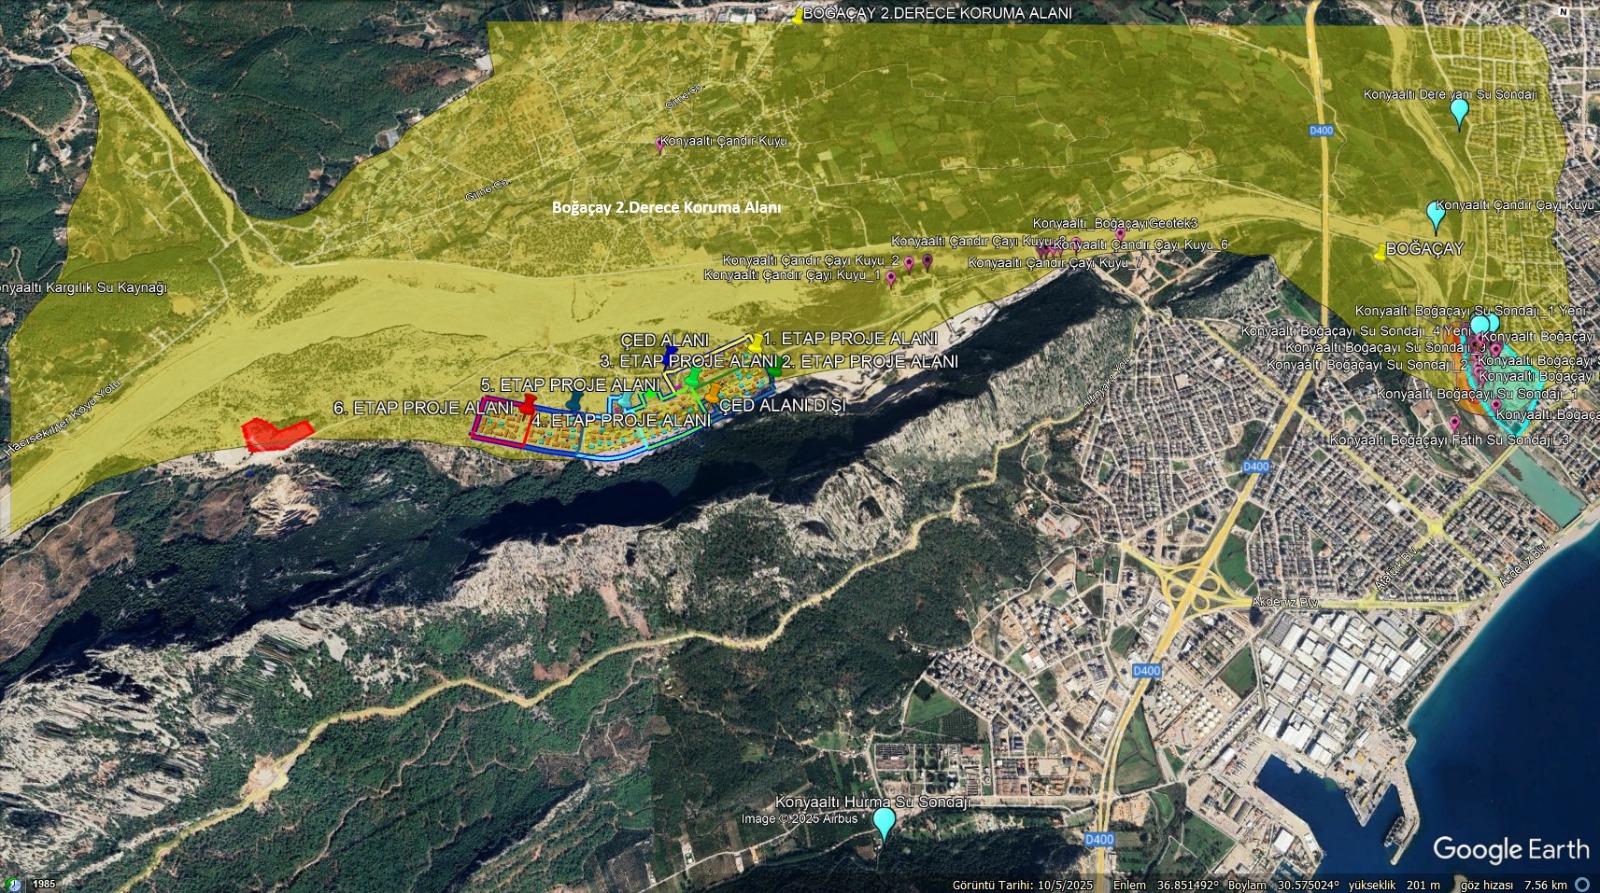Click the historical imagery 1985 clock icon
This screenshot has width=1600, height=893.
[15, 884]
